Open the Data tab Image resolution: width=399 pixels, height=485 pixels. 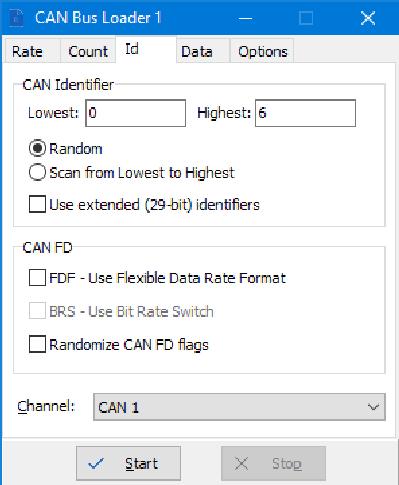[x=197, y=51]
